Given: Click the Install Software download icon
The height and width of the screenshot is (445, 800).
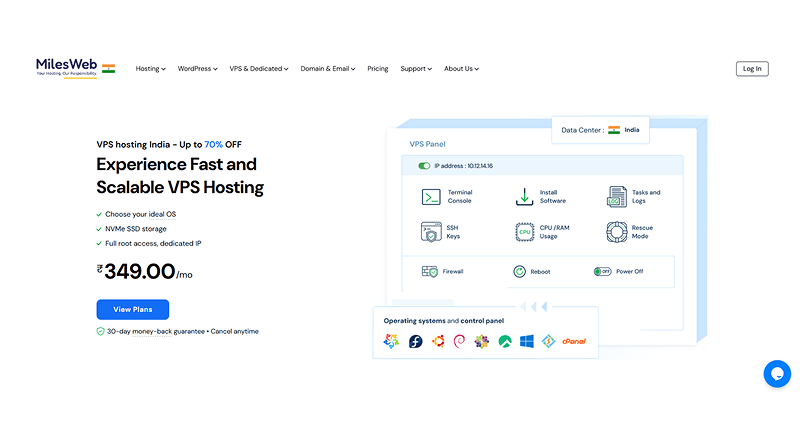Looking at the screenshot, I should coord(524,197).
